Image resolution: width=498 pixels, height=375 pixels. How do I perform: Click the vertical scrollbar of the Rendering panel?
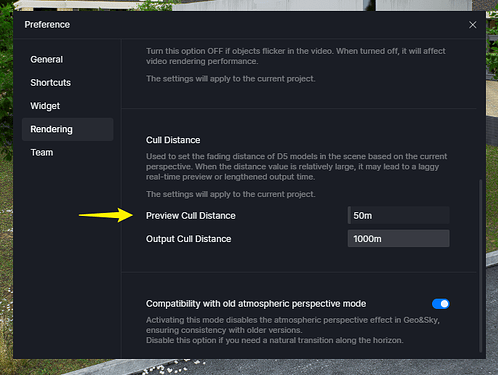tap(480, 266)
